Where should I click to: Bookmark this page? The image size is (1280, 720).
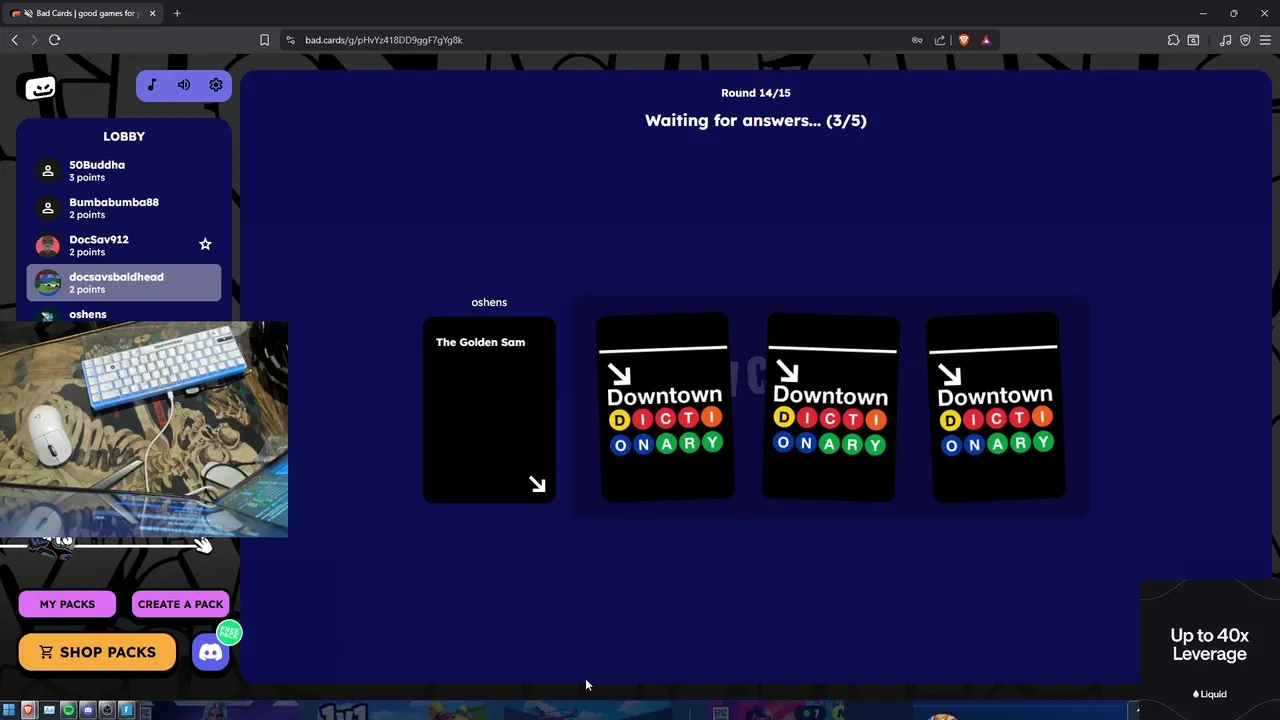(x=264, y=40)
